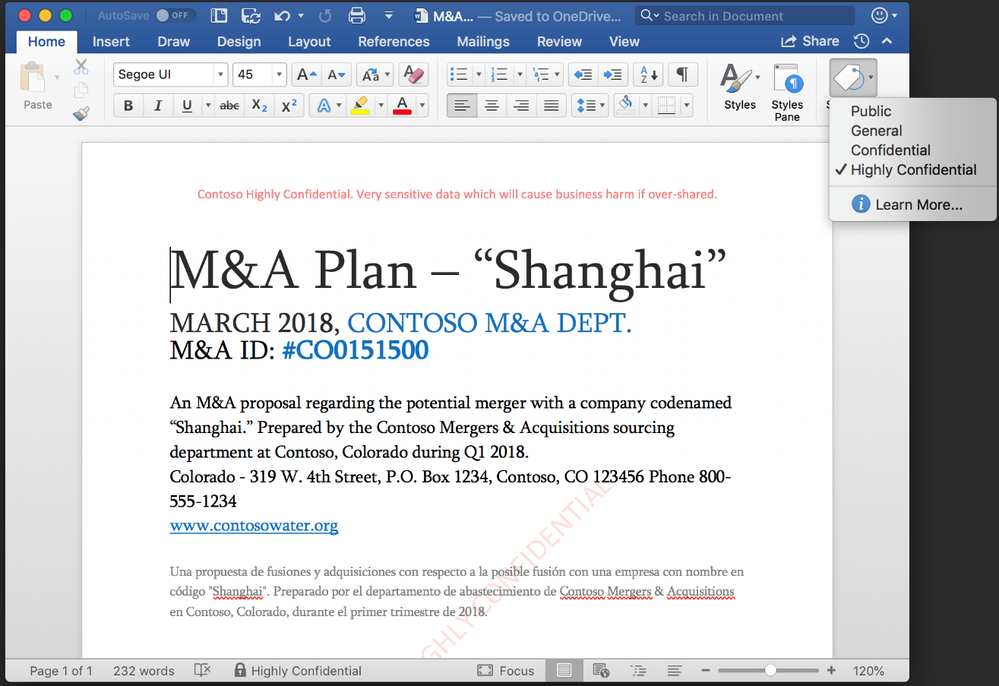Clear all formatting eraser icon
Viewport: 999px width, 686px height.
click(413, 75)
